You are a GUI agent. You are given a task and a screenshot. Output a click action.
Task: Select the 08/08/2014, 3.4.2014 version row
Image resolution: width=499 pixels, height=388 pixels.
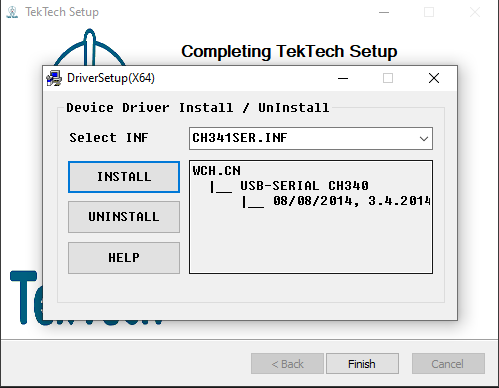pyautogui.click(x=352, y=201)
